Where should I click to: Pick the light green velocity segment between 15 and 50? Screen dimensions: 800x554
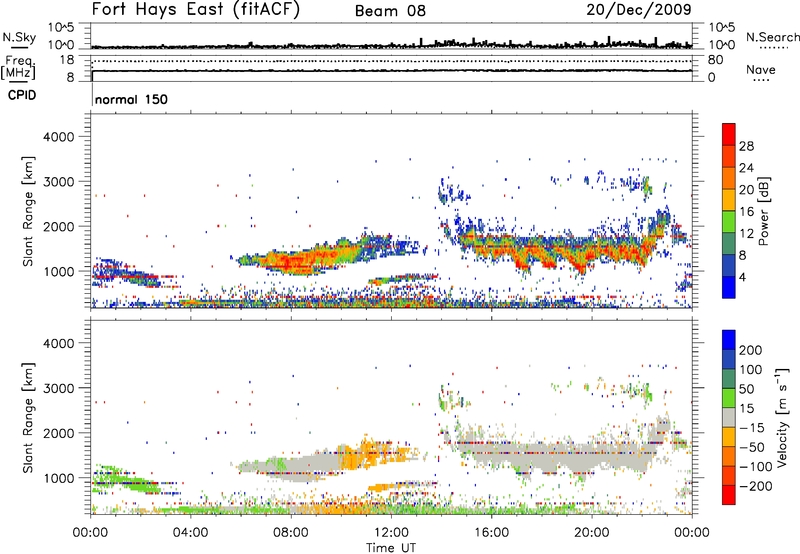click(x=729, y=398)
